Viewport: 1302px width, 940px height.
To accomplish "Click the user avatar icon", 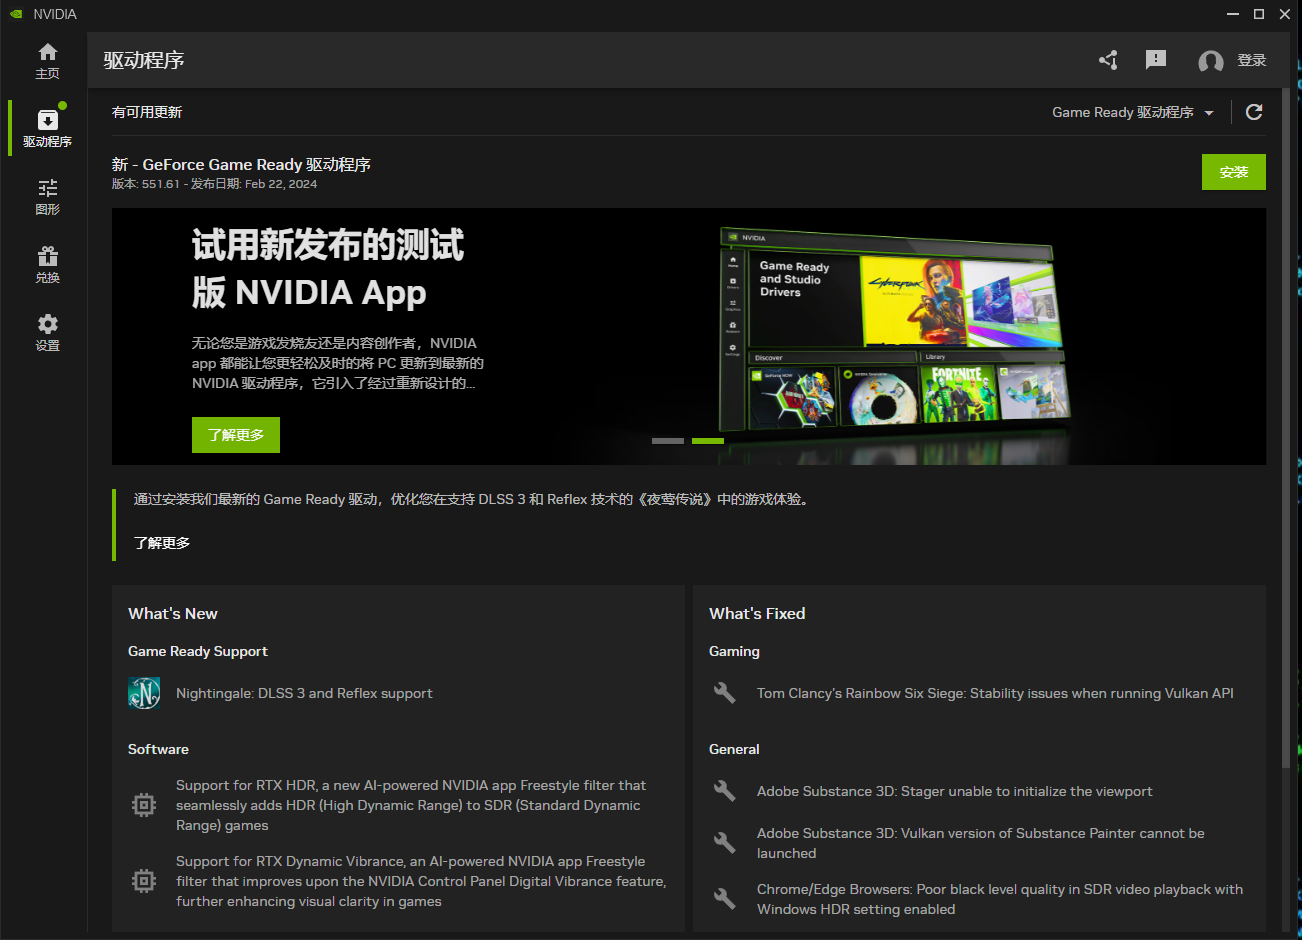I will point(1211,61).
